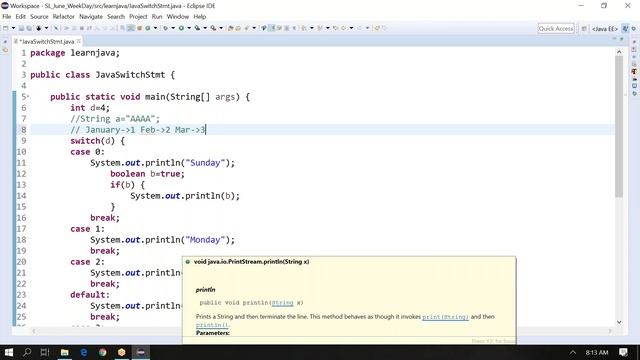Click the 'case 2:' label in code
The image size is (640, 360).
click(x=87, y=262)
